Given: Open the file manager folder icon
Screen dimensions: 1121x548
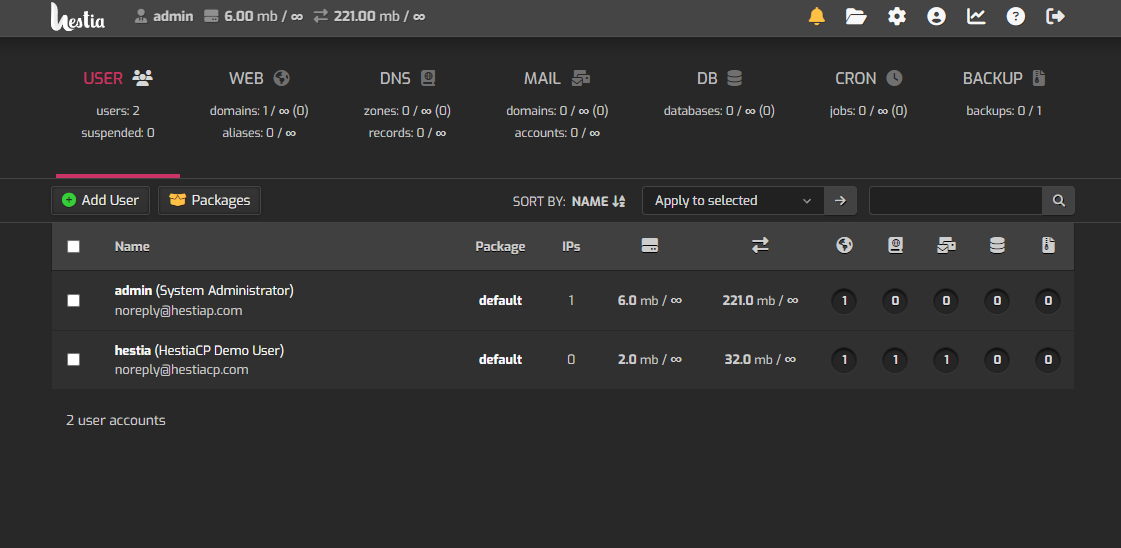Looking at the screenshot, I should click(856, 16).
